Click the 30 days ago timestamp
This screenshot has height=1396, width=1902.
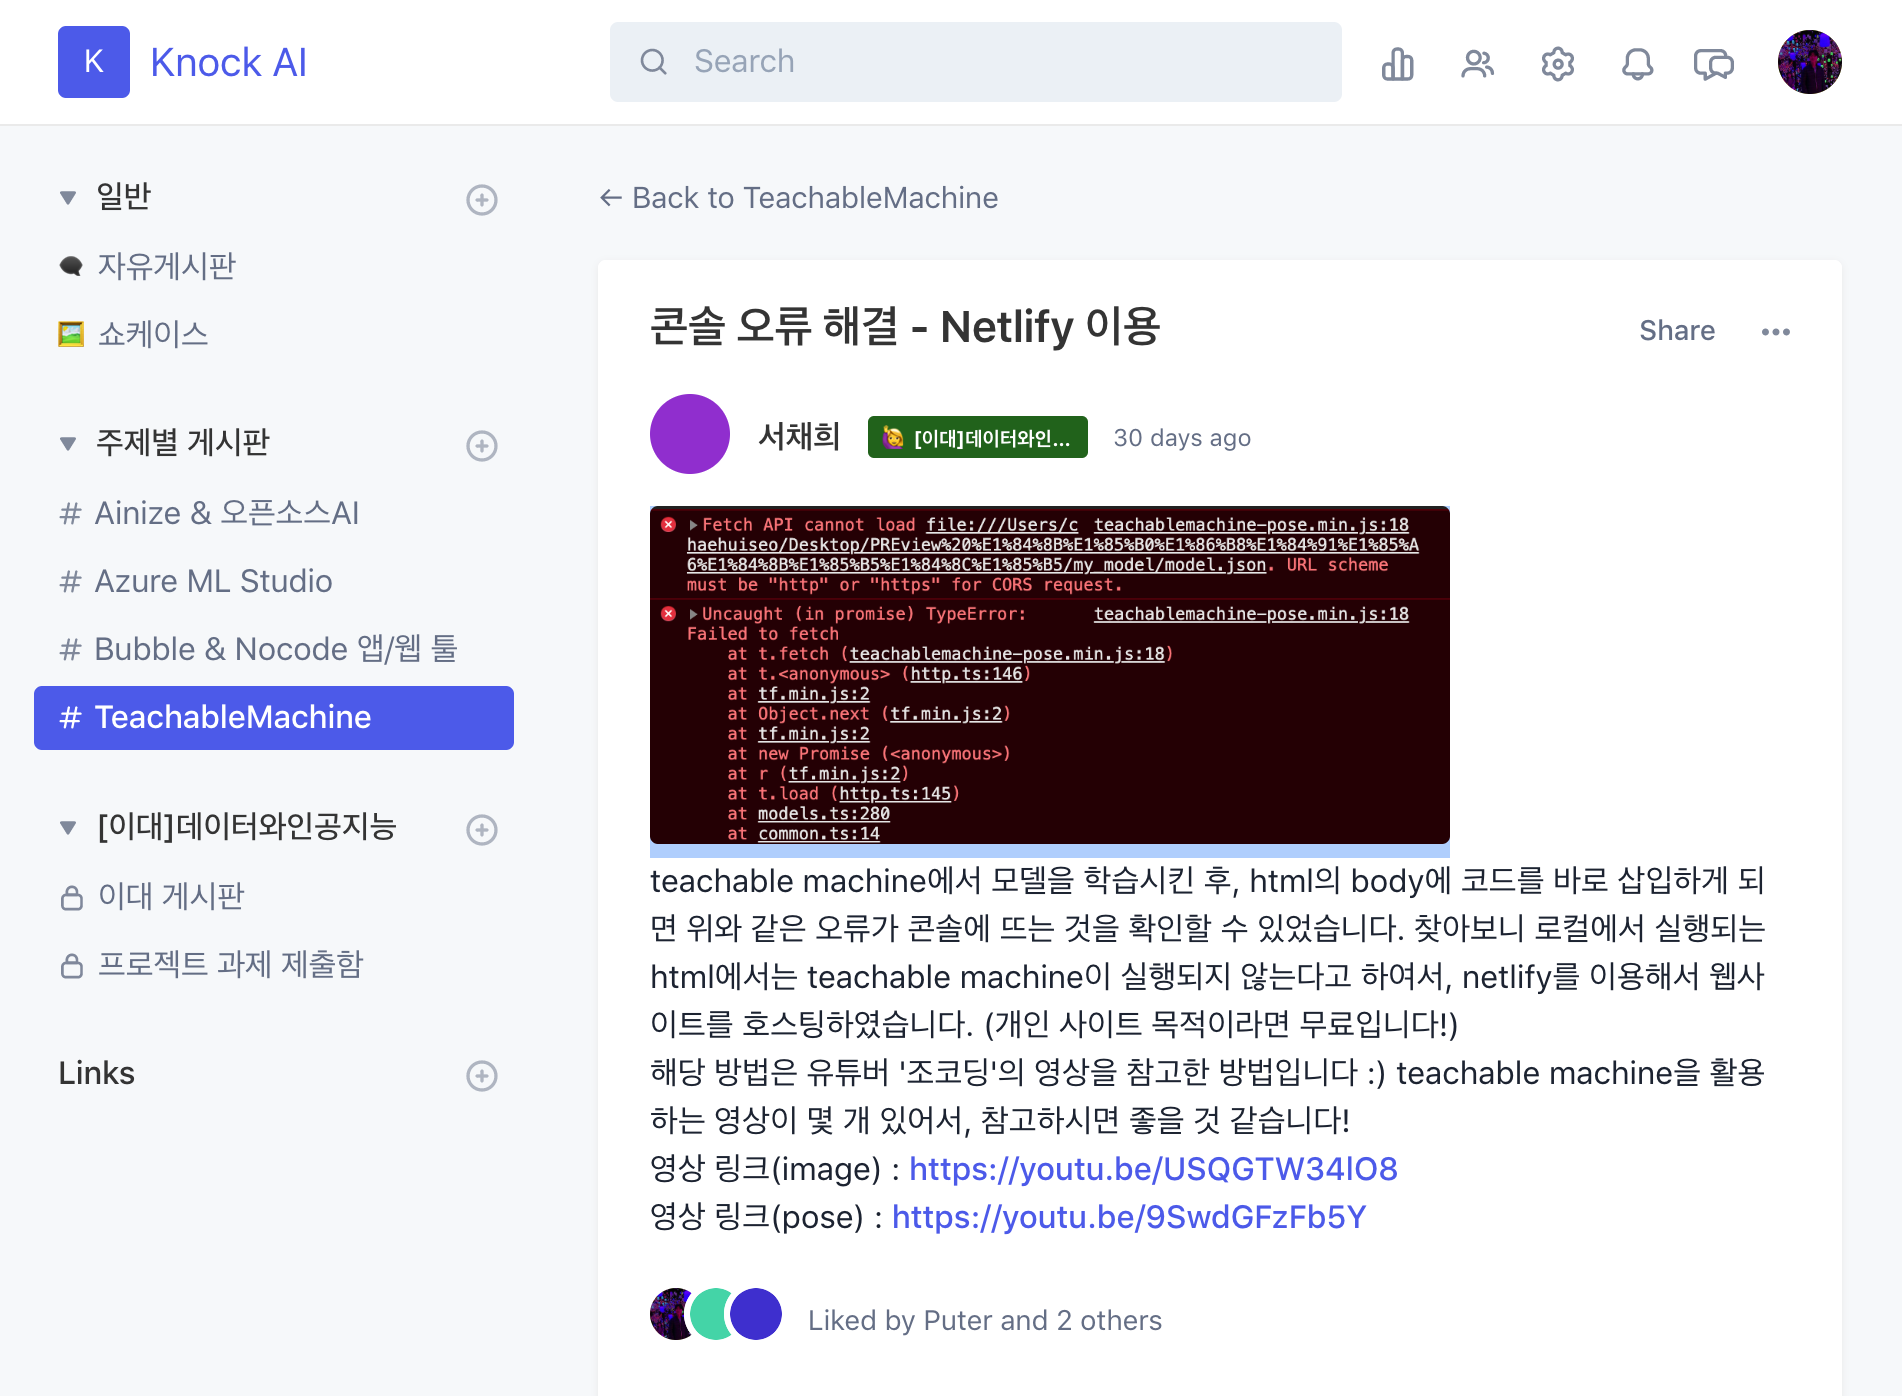(1182, 438)
